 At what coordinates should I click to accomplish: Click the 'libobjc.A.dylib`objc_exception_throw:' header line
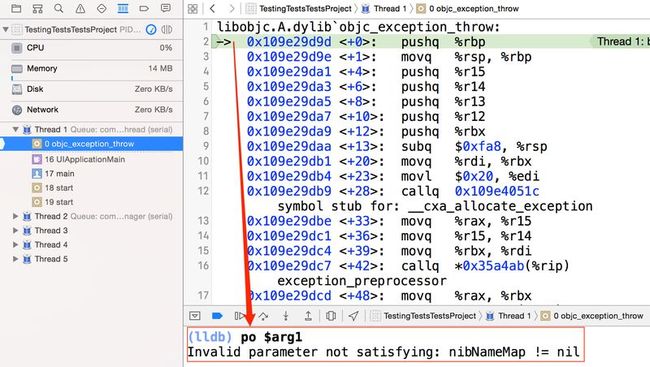[x=358, y=27]
